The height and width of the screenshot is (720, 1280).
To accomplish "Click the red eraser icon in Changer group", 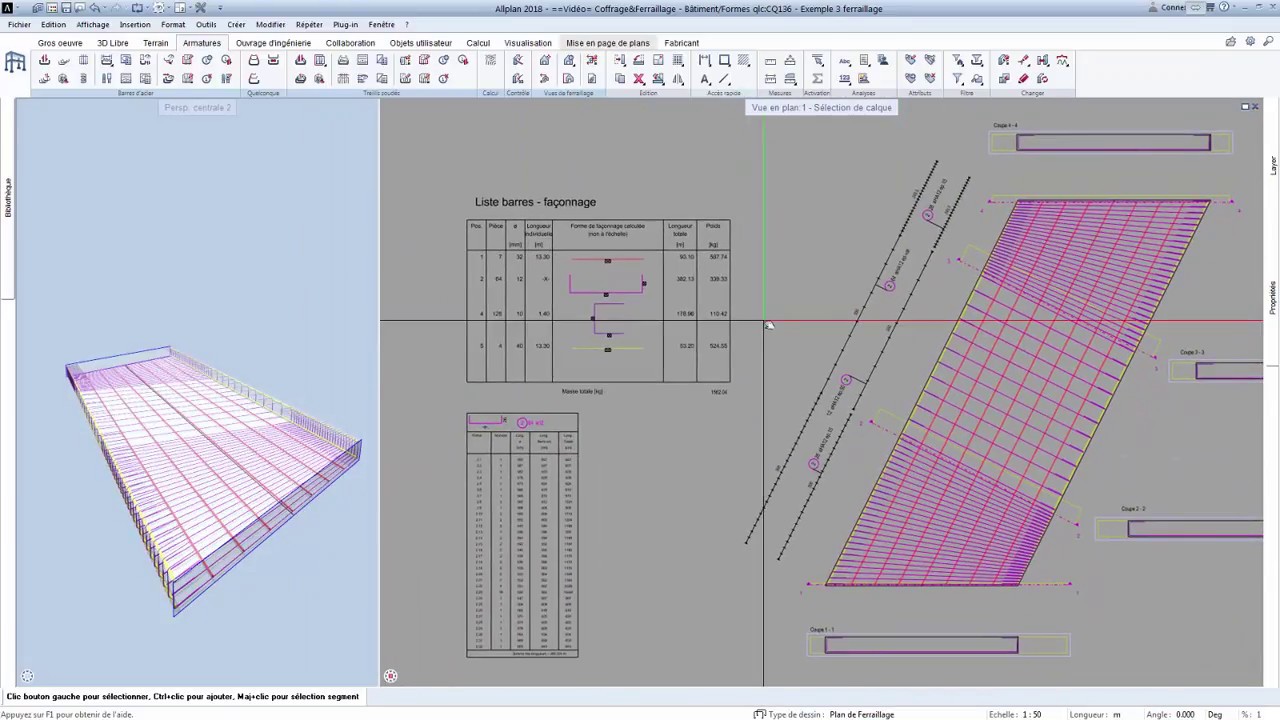I will click(1023, 79).
